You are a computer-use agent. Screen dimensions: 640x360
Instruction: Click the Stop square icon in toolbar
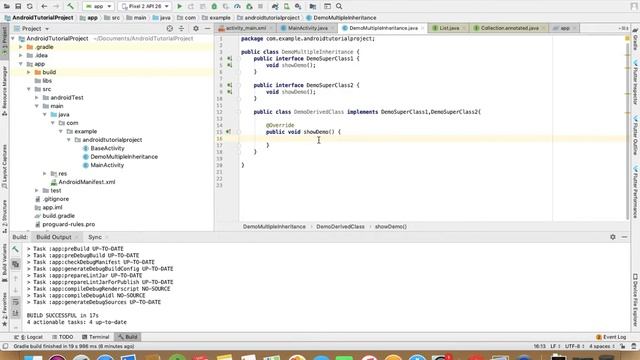[x=260, y=7]
